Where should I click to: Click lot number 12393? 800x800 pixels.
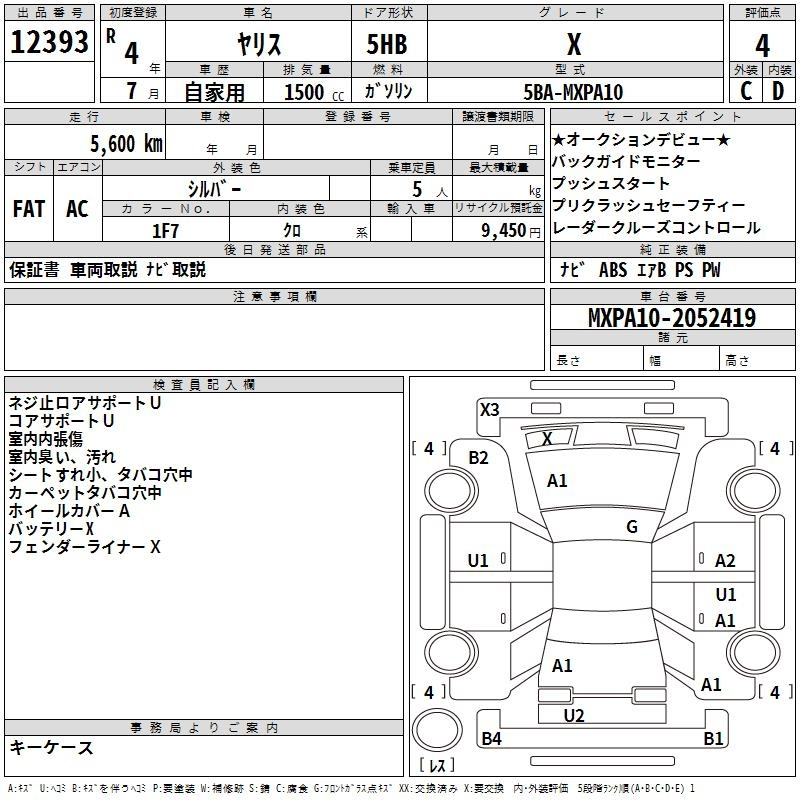click(50, 43)
